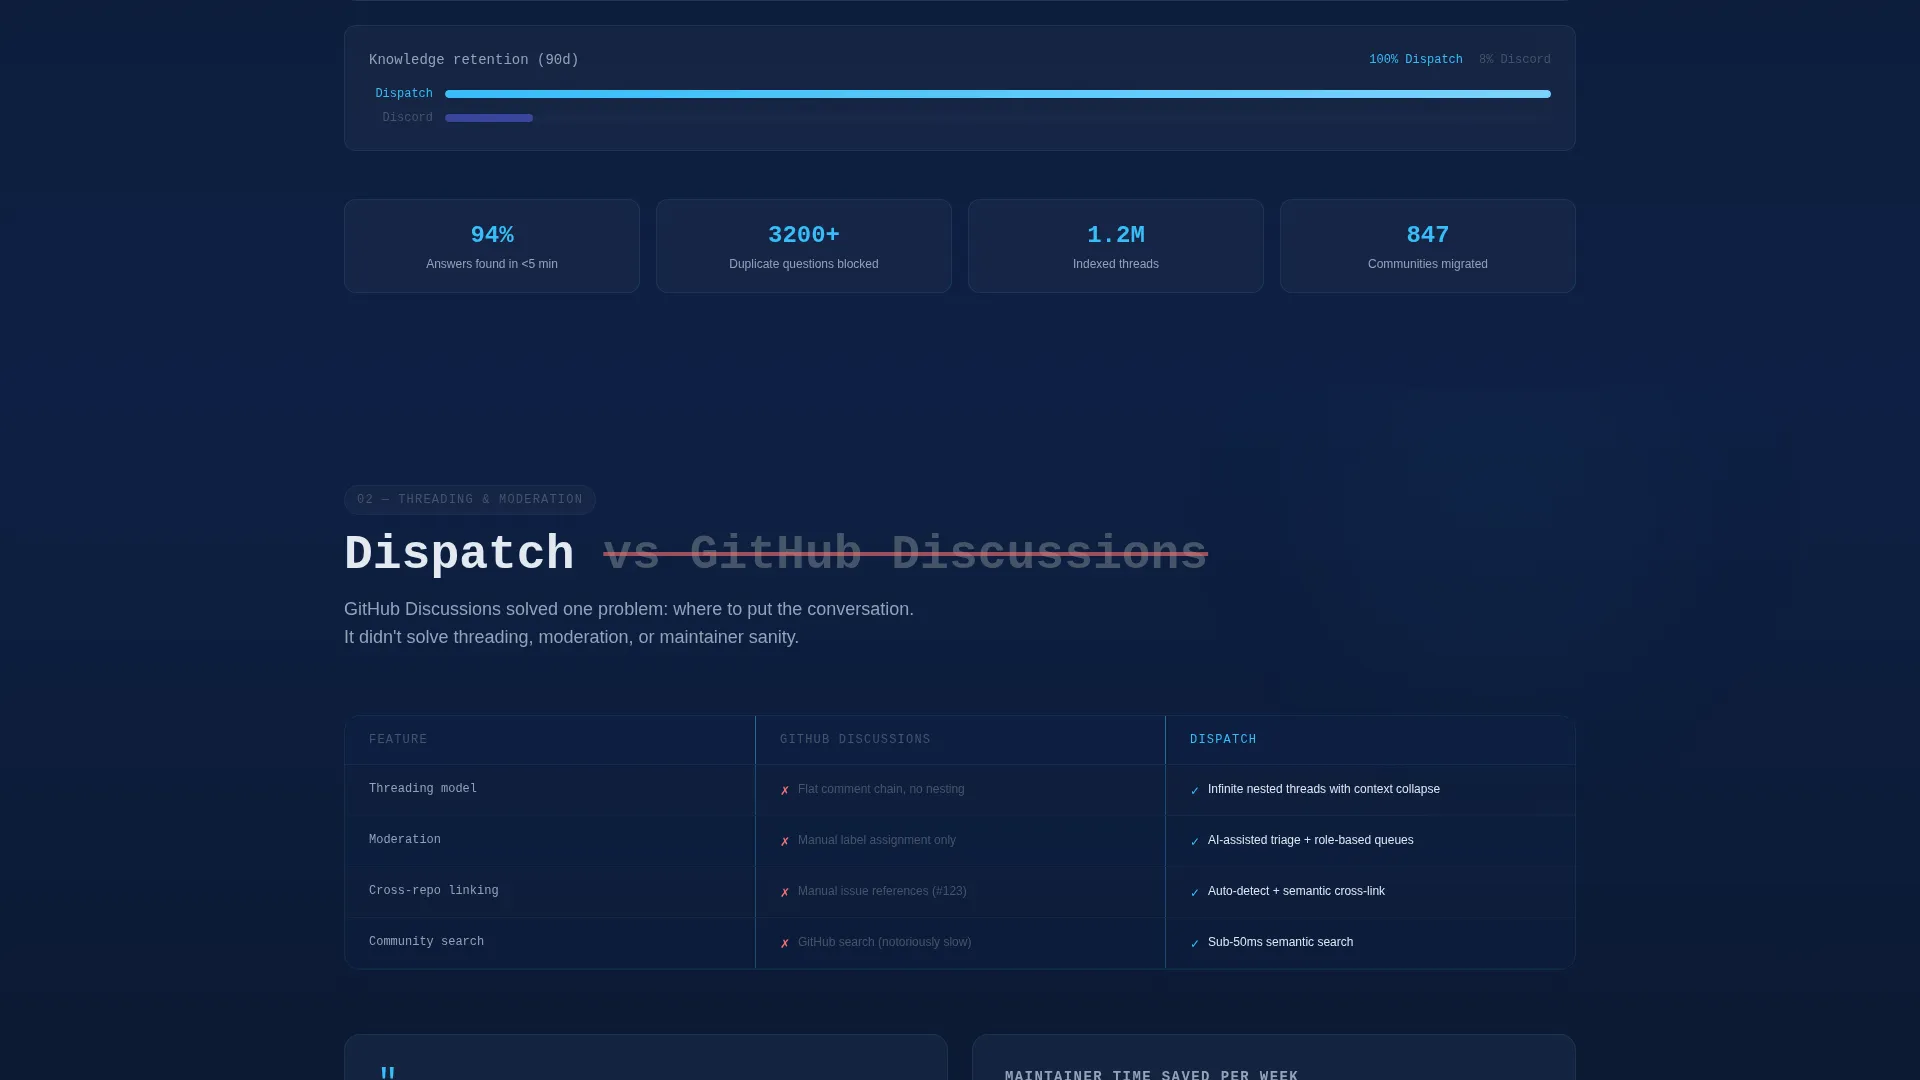Click the Manual issue references (#123) cell
The width and height of the screenshot is (1920, 1080).
coord(882,891)
